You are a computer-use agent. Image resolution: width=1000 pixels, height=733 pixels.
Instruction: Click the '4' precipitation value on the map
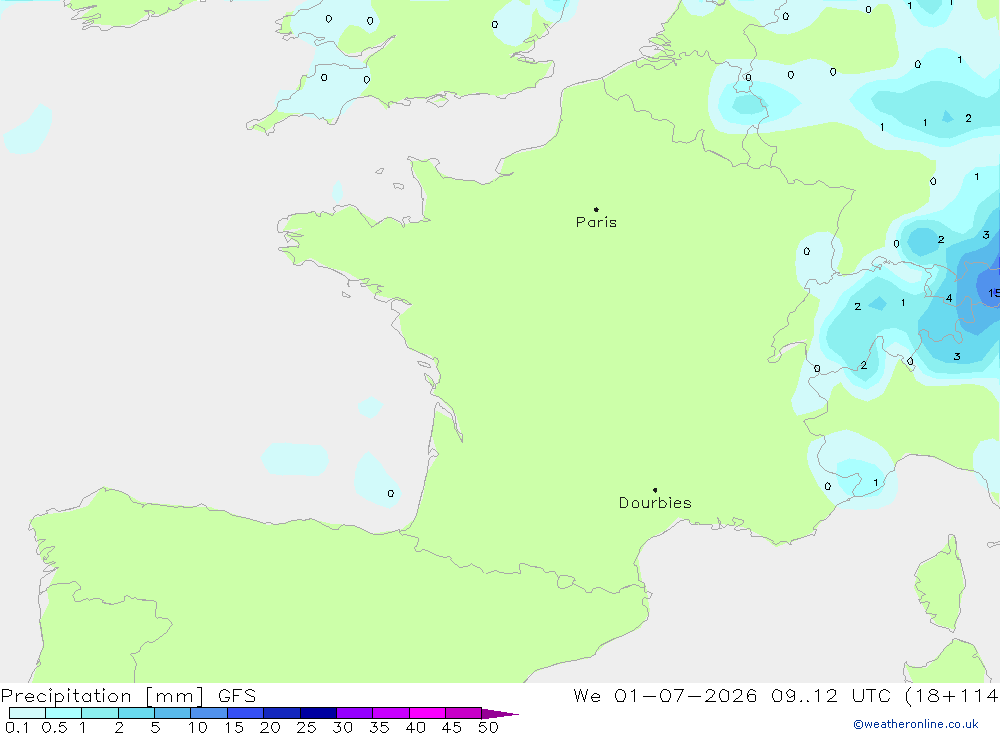coord(949,298)
